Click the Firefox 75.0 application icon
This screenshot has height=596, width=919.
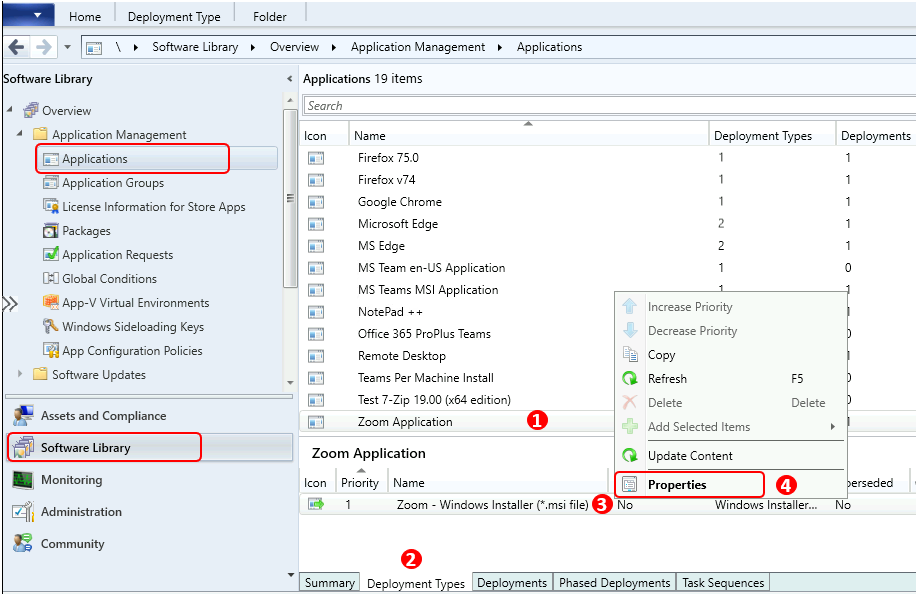316,158
